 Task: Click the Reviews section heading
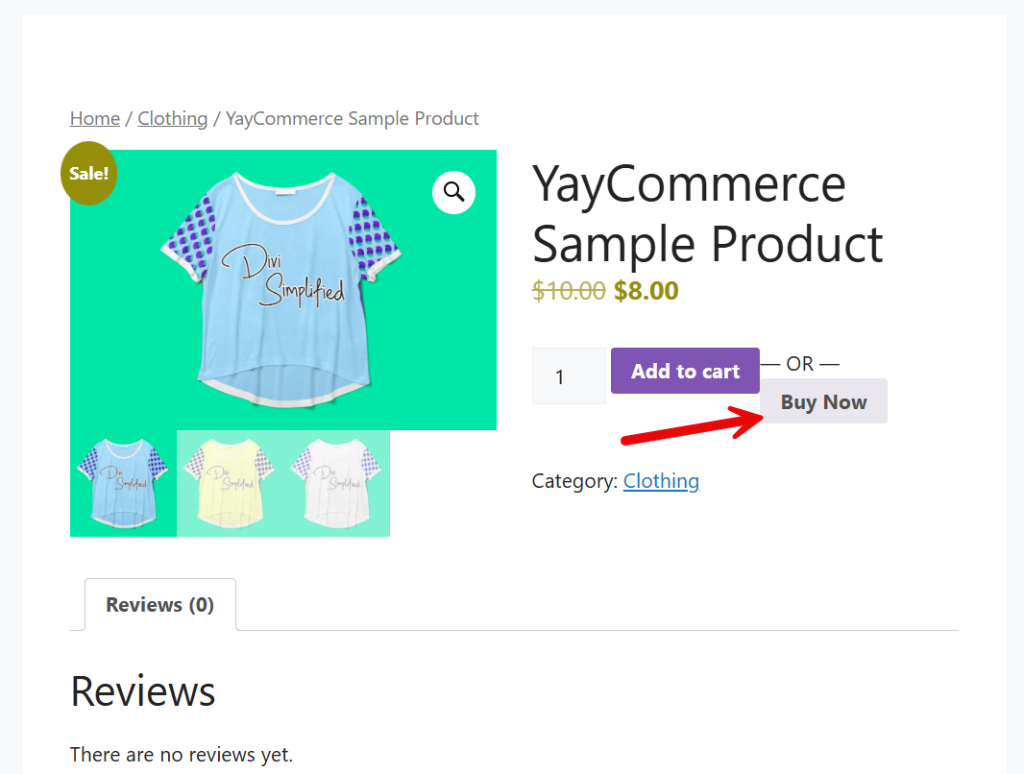[x=142, y=691]
